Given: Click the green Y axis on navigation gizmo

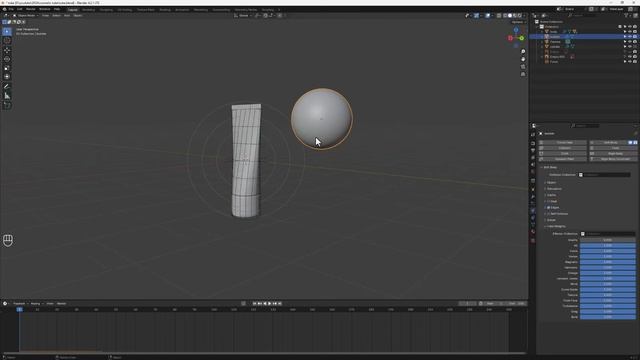Looking at the screenshot, I should (x=522, y=38).
